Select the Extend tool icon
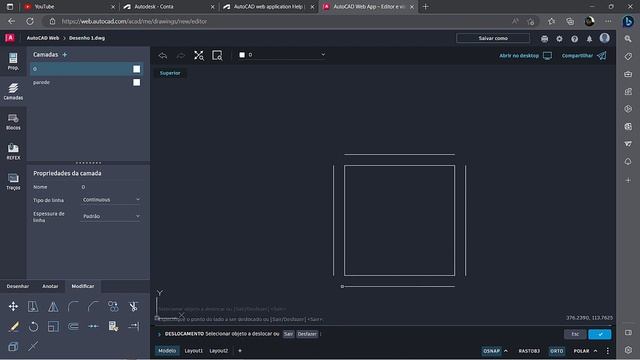This screenshot has height=360, width=640. tap(133, 326)
